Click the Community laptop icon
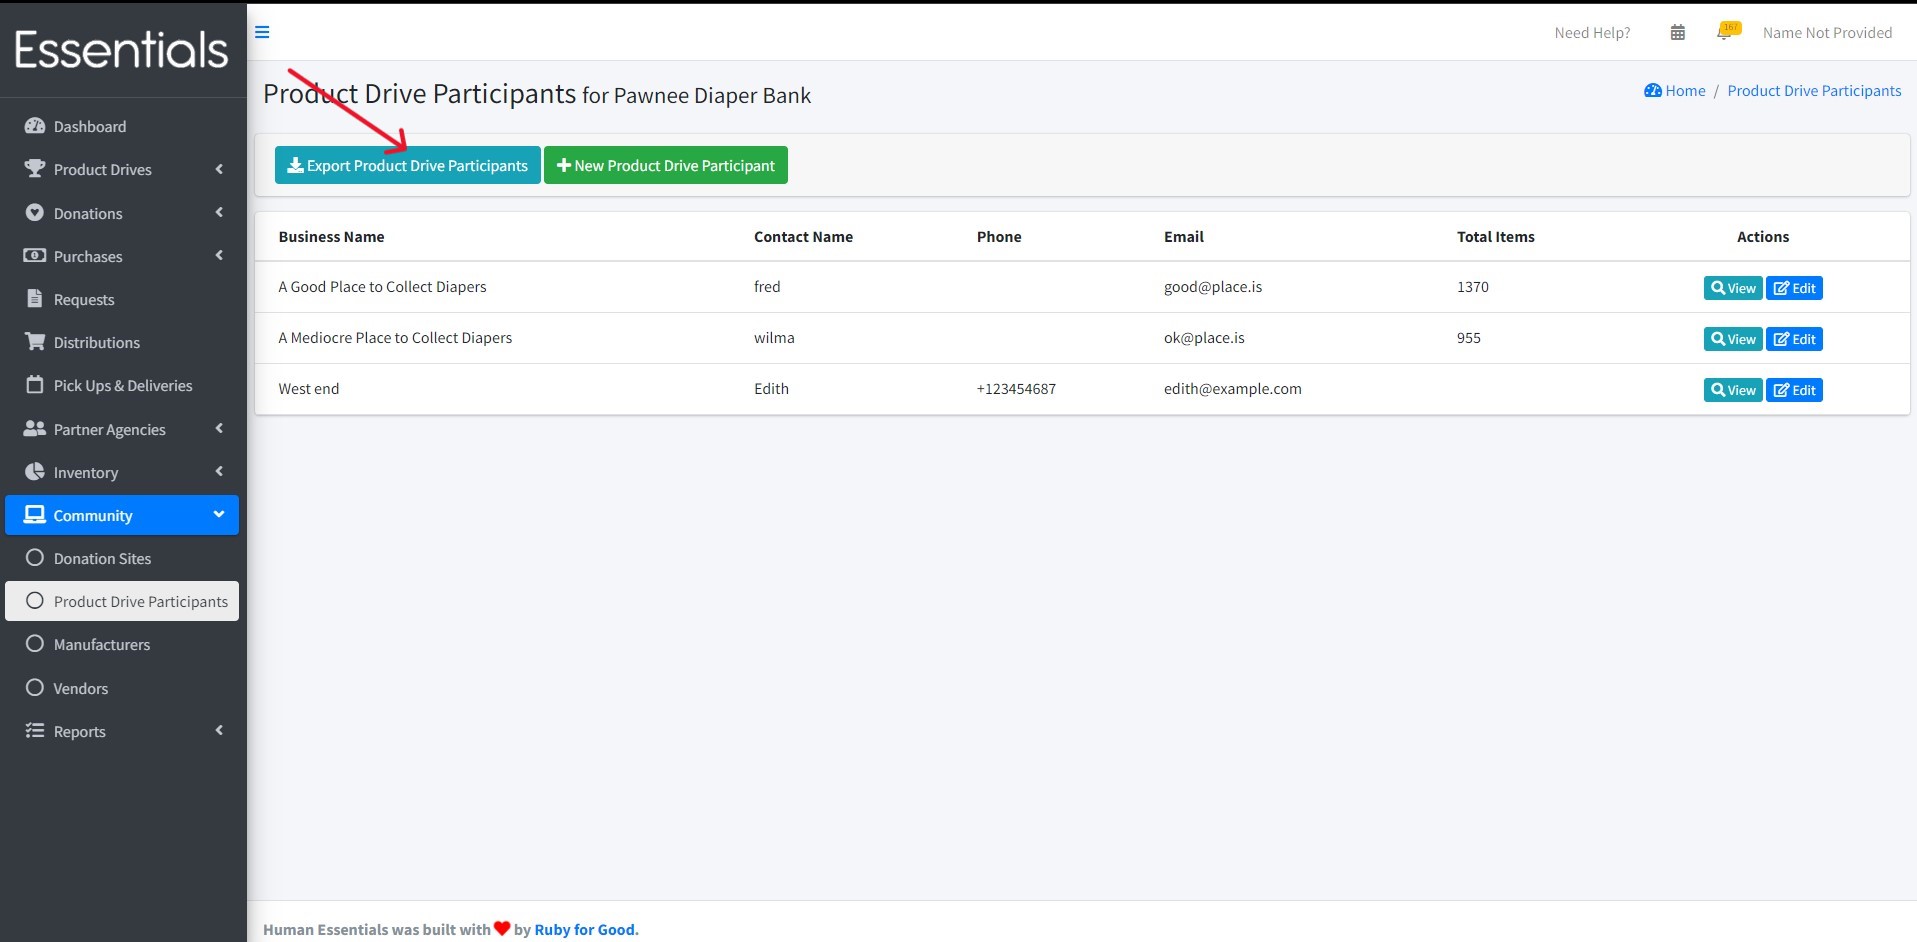The height and width of the screenshot is (942, 1917). [35, 515]
